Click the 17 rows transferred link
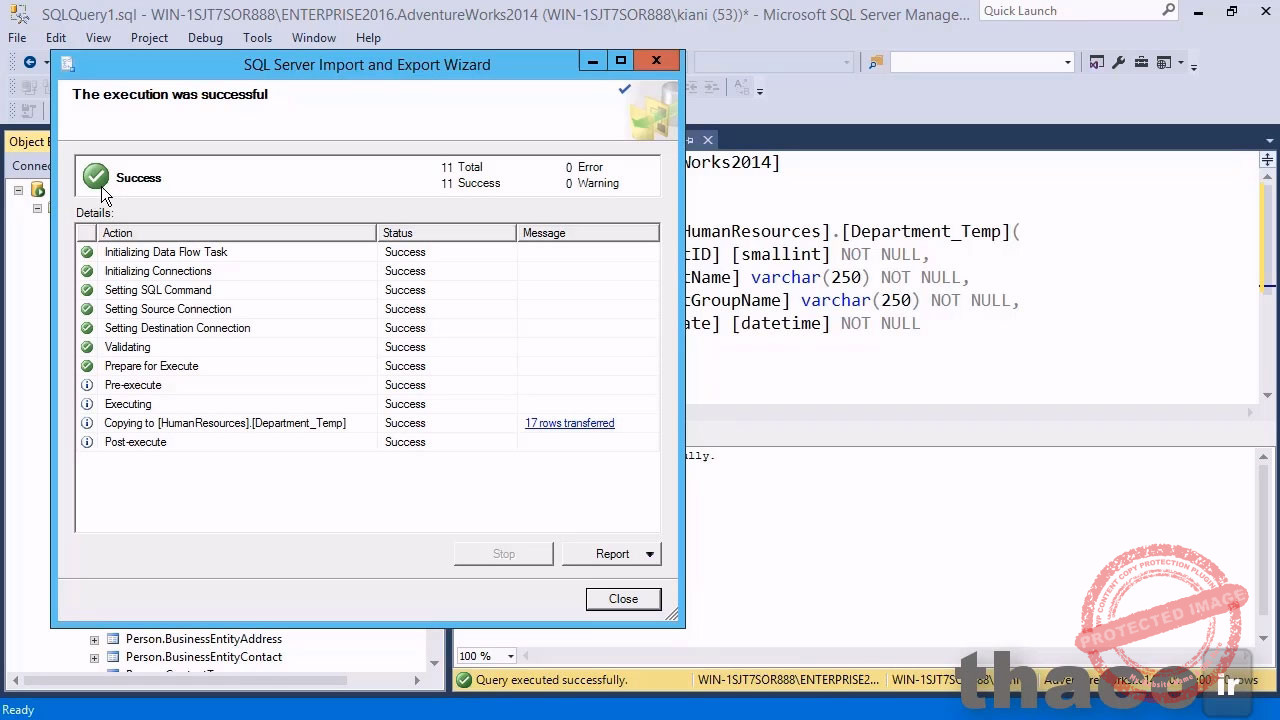Screen dimensions: 1280x720 point(569,423)
